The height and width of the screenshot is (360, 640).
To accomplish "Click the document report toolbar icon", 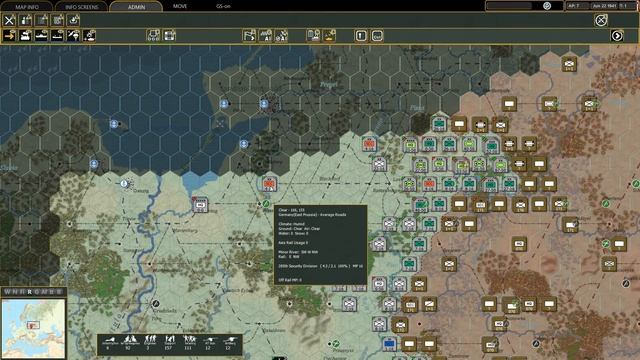I will (313, 36).
